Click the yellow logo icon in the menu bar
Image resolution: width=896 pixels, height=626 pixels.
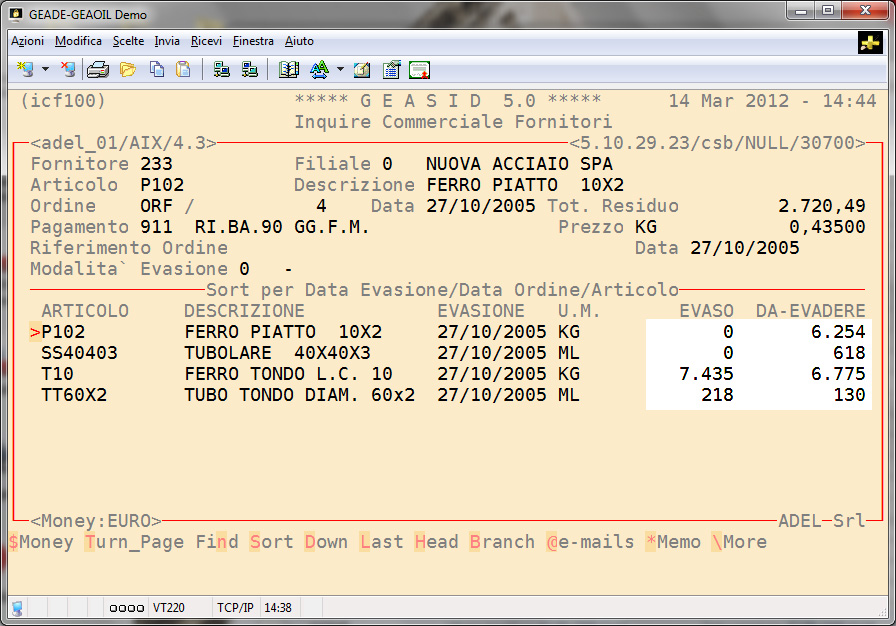(869, 43)
